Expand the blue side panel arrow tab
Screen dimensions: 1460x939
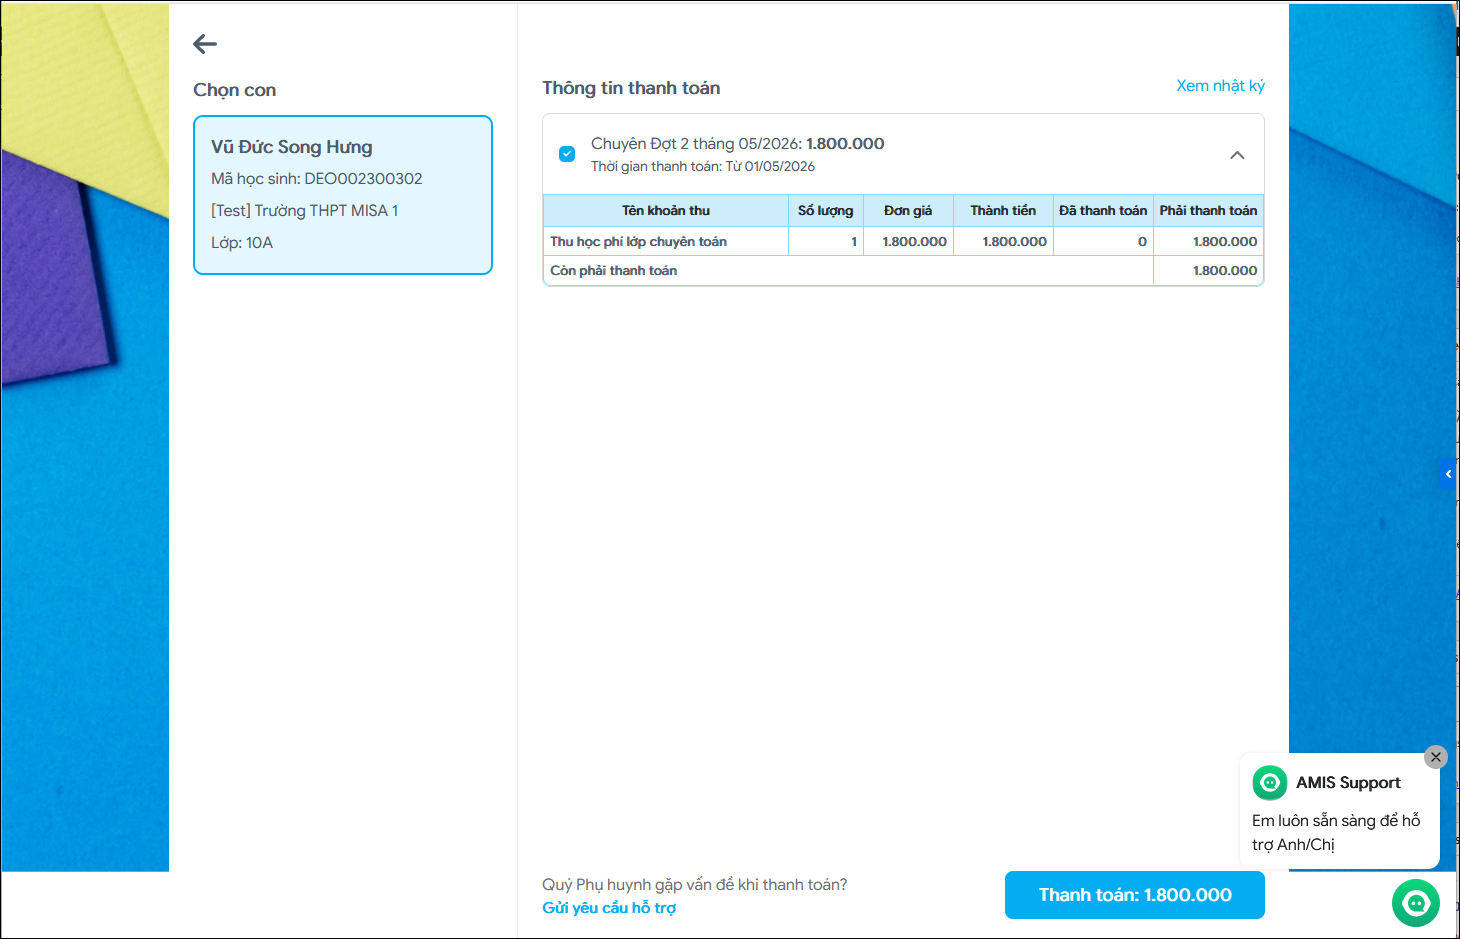click(1448, 474)
